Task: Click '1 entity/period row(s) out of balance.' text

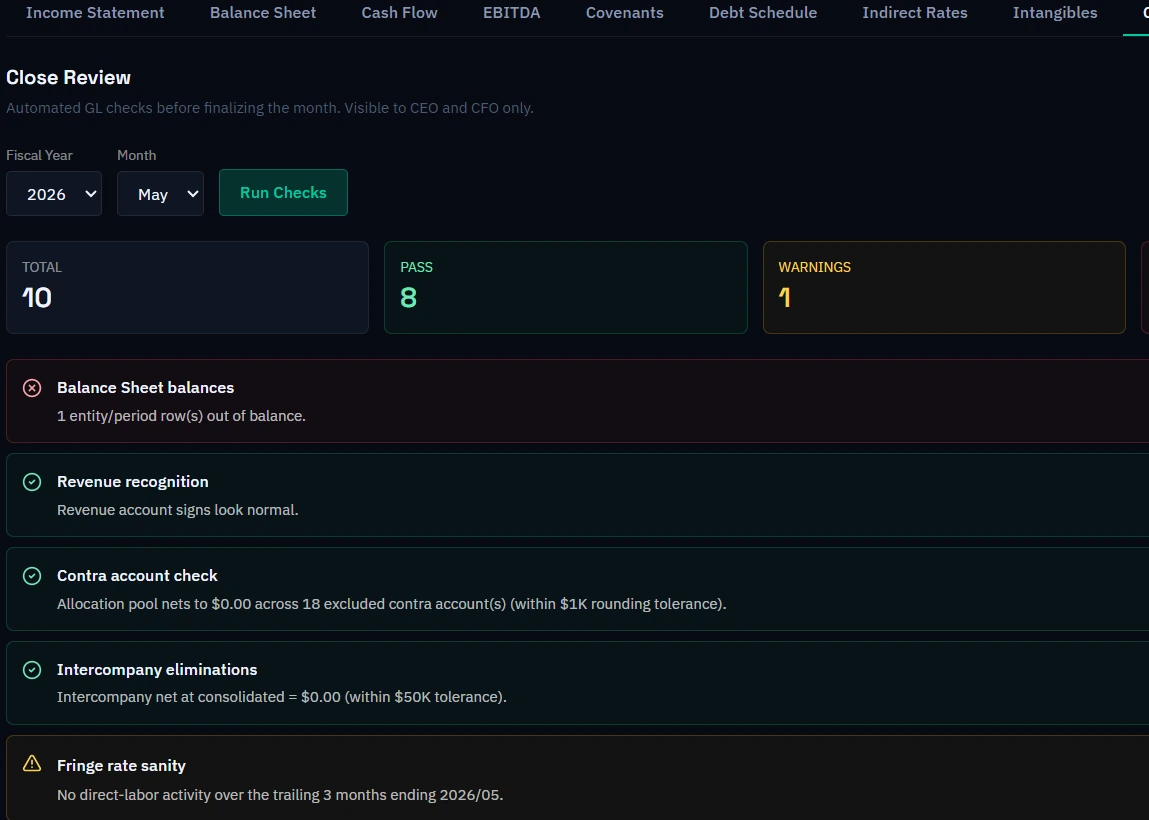Action: 181,416
